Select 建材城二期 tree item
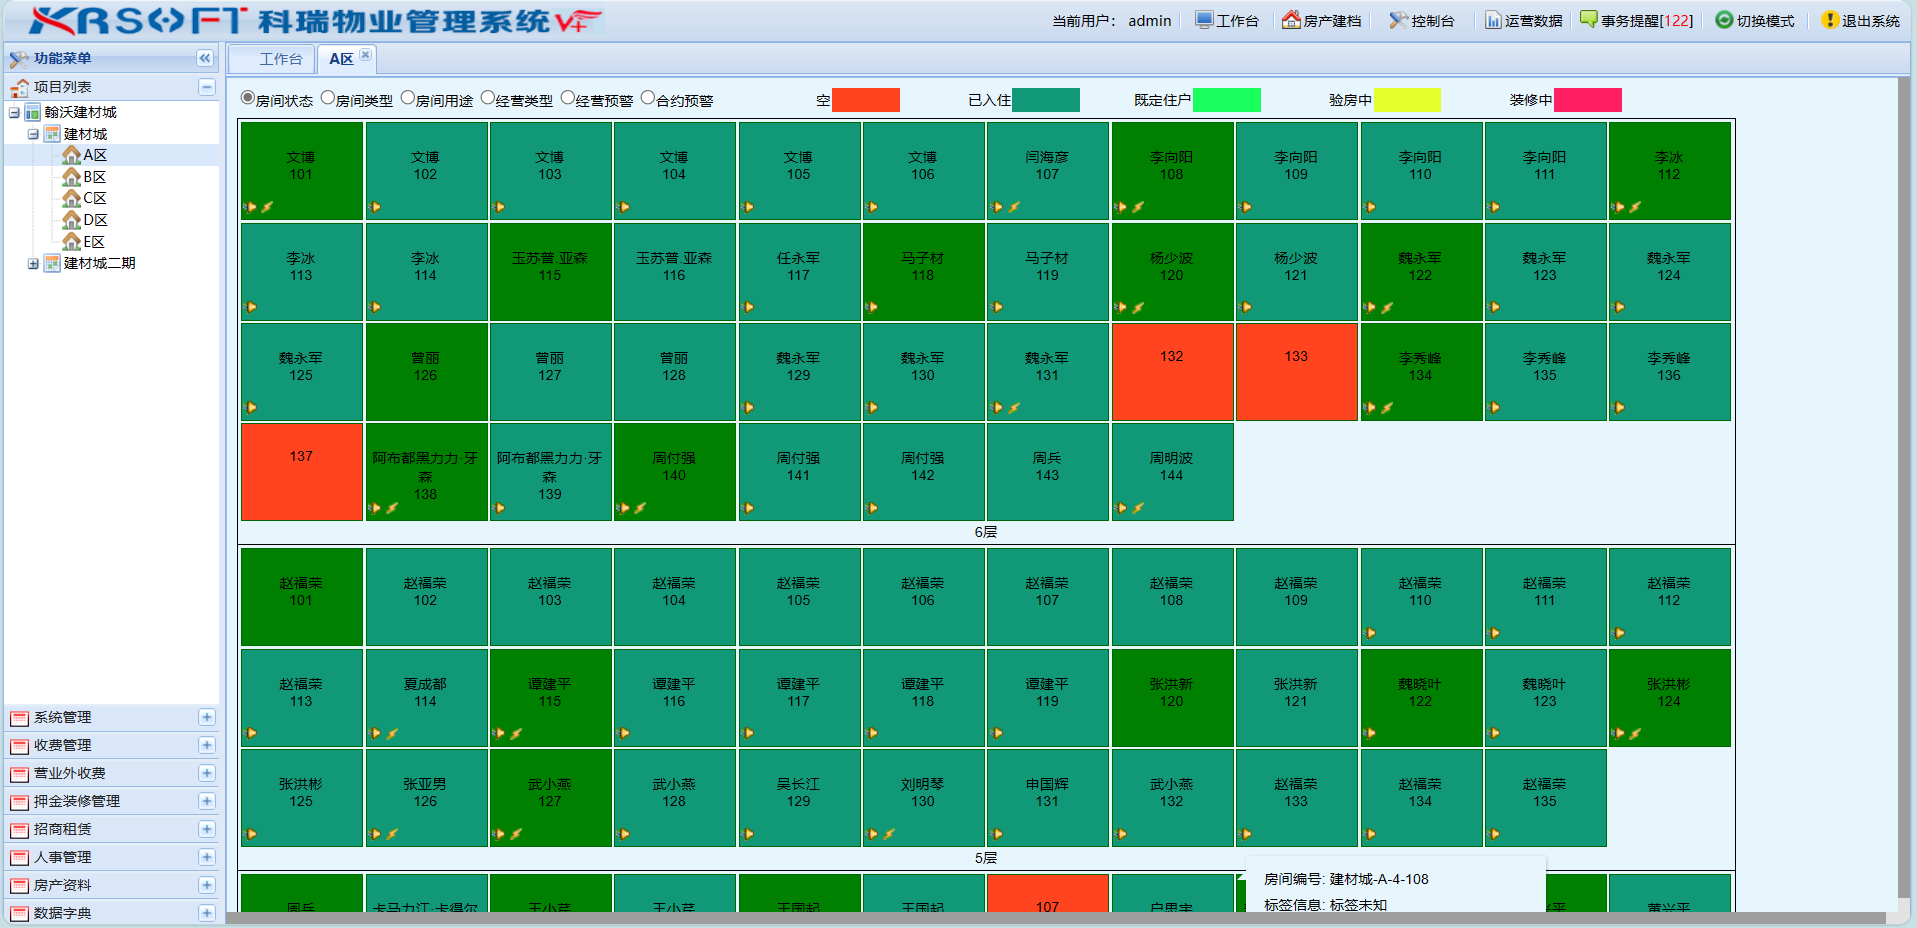 click(99, 263)
